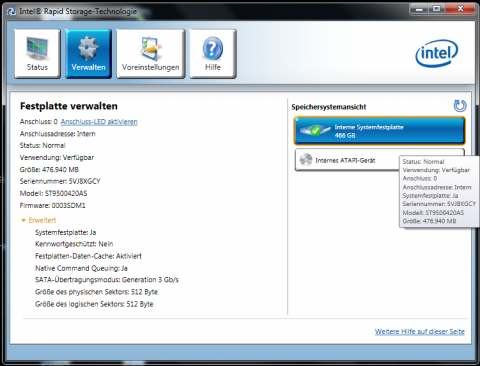This screenshot has width=480, height=366.
Task: Click the Größe des logischen Sektors line
Action: tap(94, 304)
